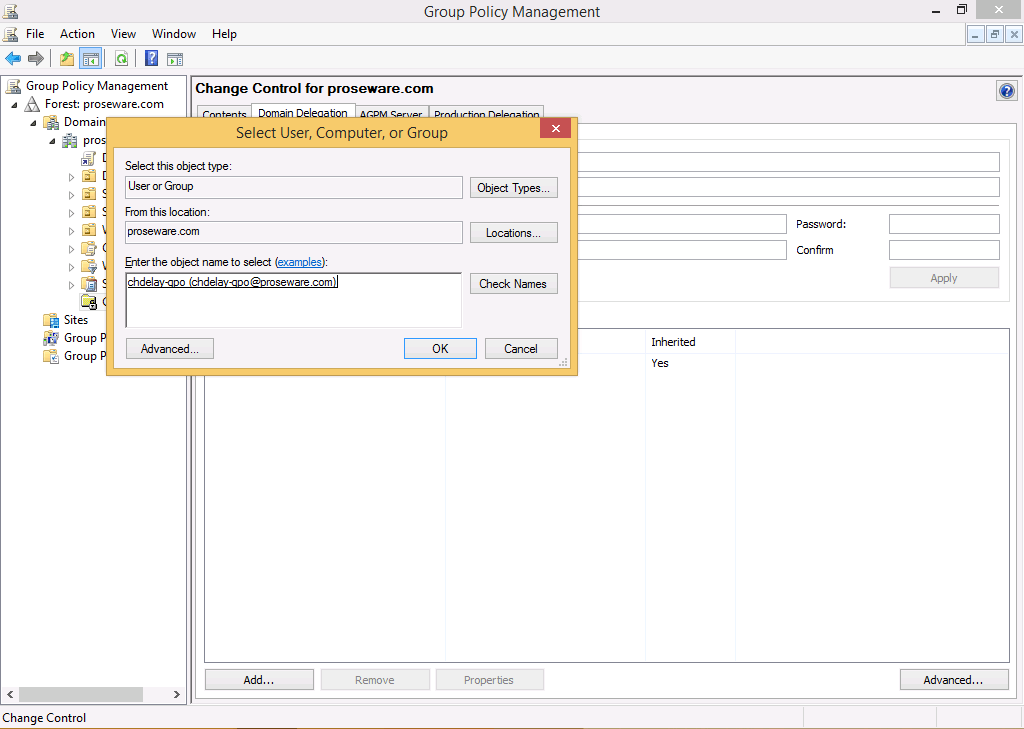Viewport: 1024px width, 729px height.
Task: Open the examples link in the dialog
Action: click(x=300, y=262)
